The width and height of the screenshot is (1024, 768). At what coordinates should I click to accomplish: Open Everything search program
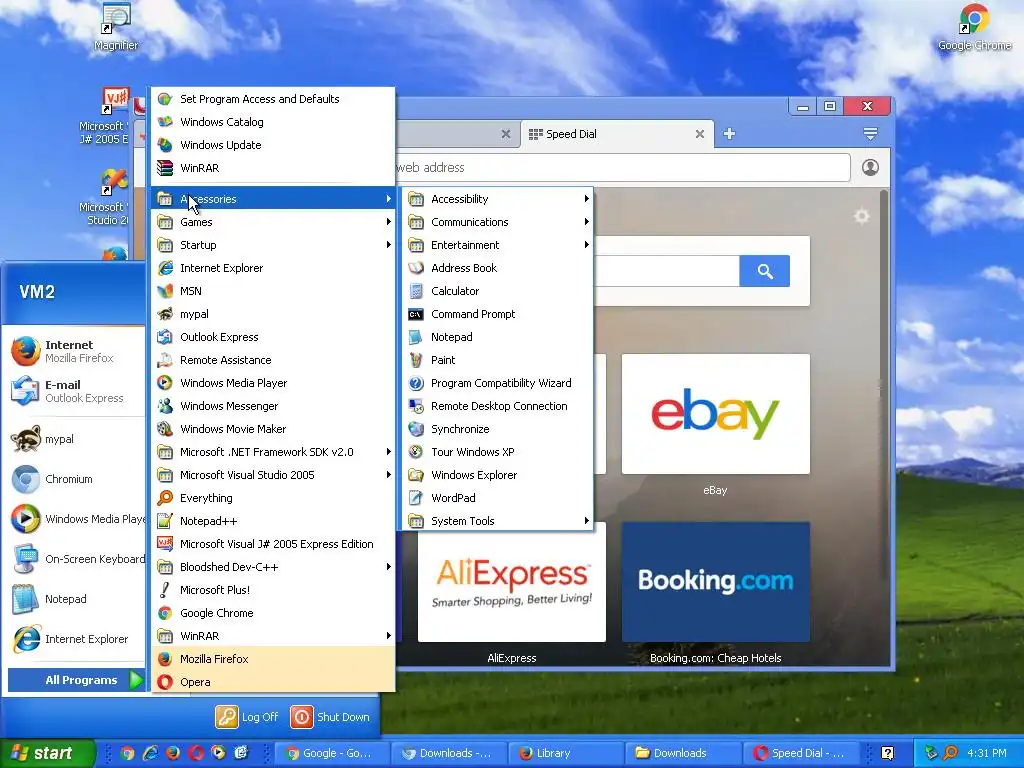point(273,498)
